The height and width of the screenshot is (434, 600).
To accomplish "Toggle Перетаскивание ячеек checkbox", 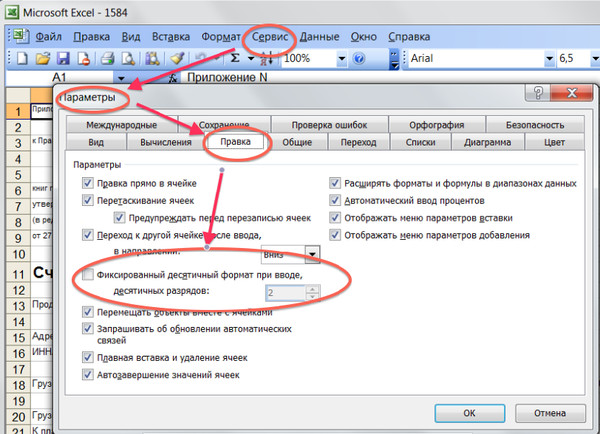I will 88,200.
